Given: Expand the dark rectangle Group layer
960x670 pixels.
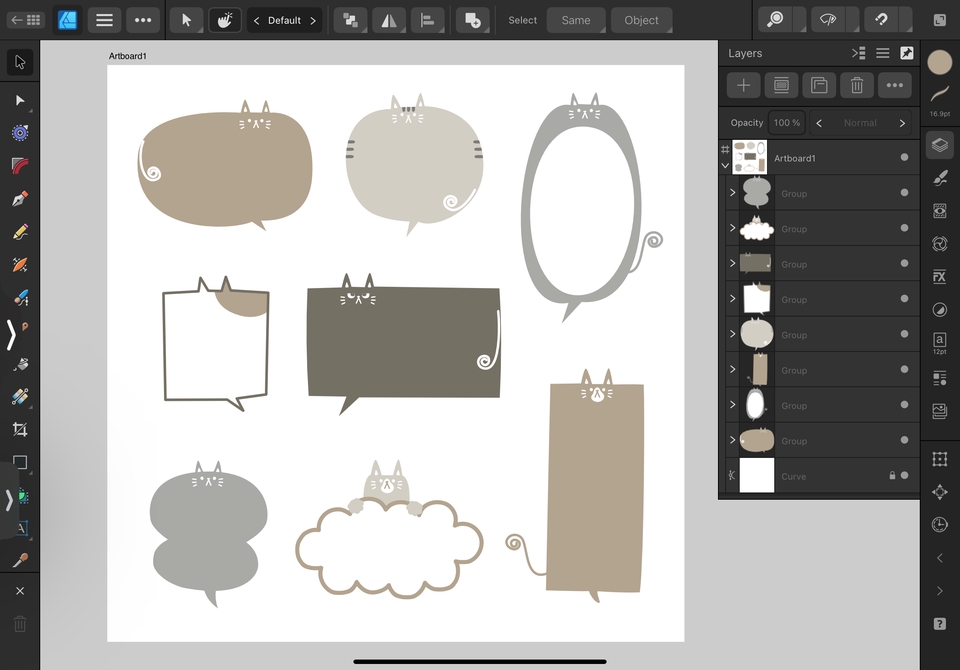Looking at the screenshot, I should click(x=732, y=263).
